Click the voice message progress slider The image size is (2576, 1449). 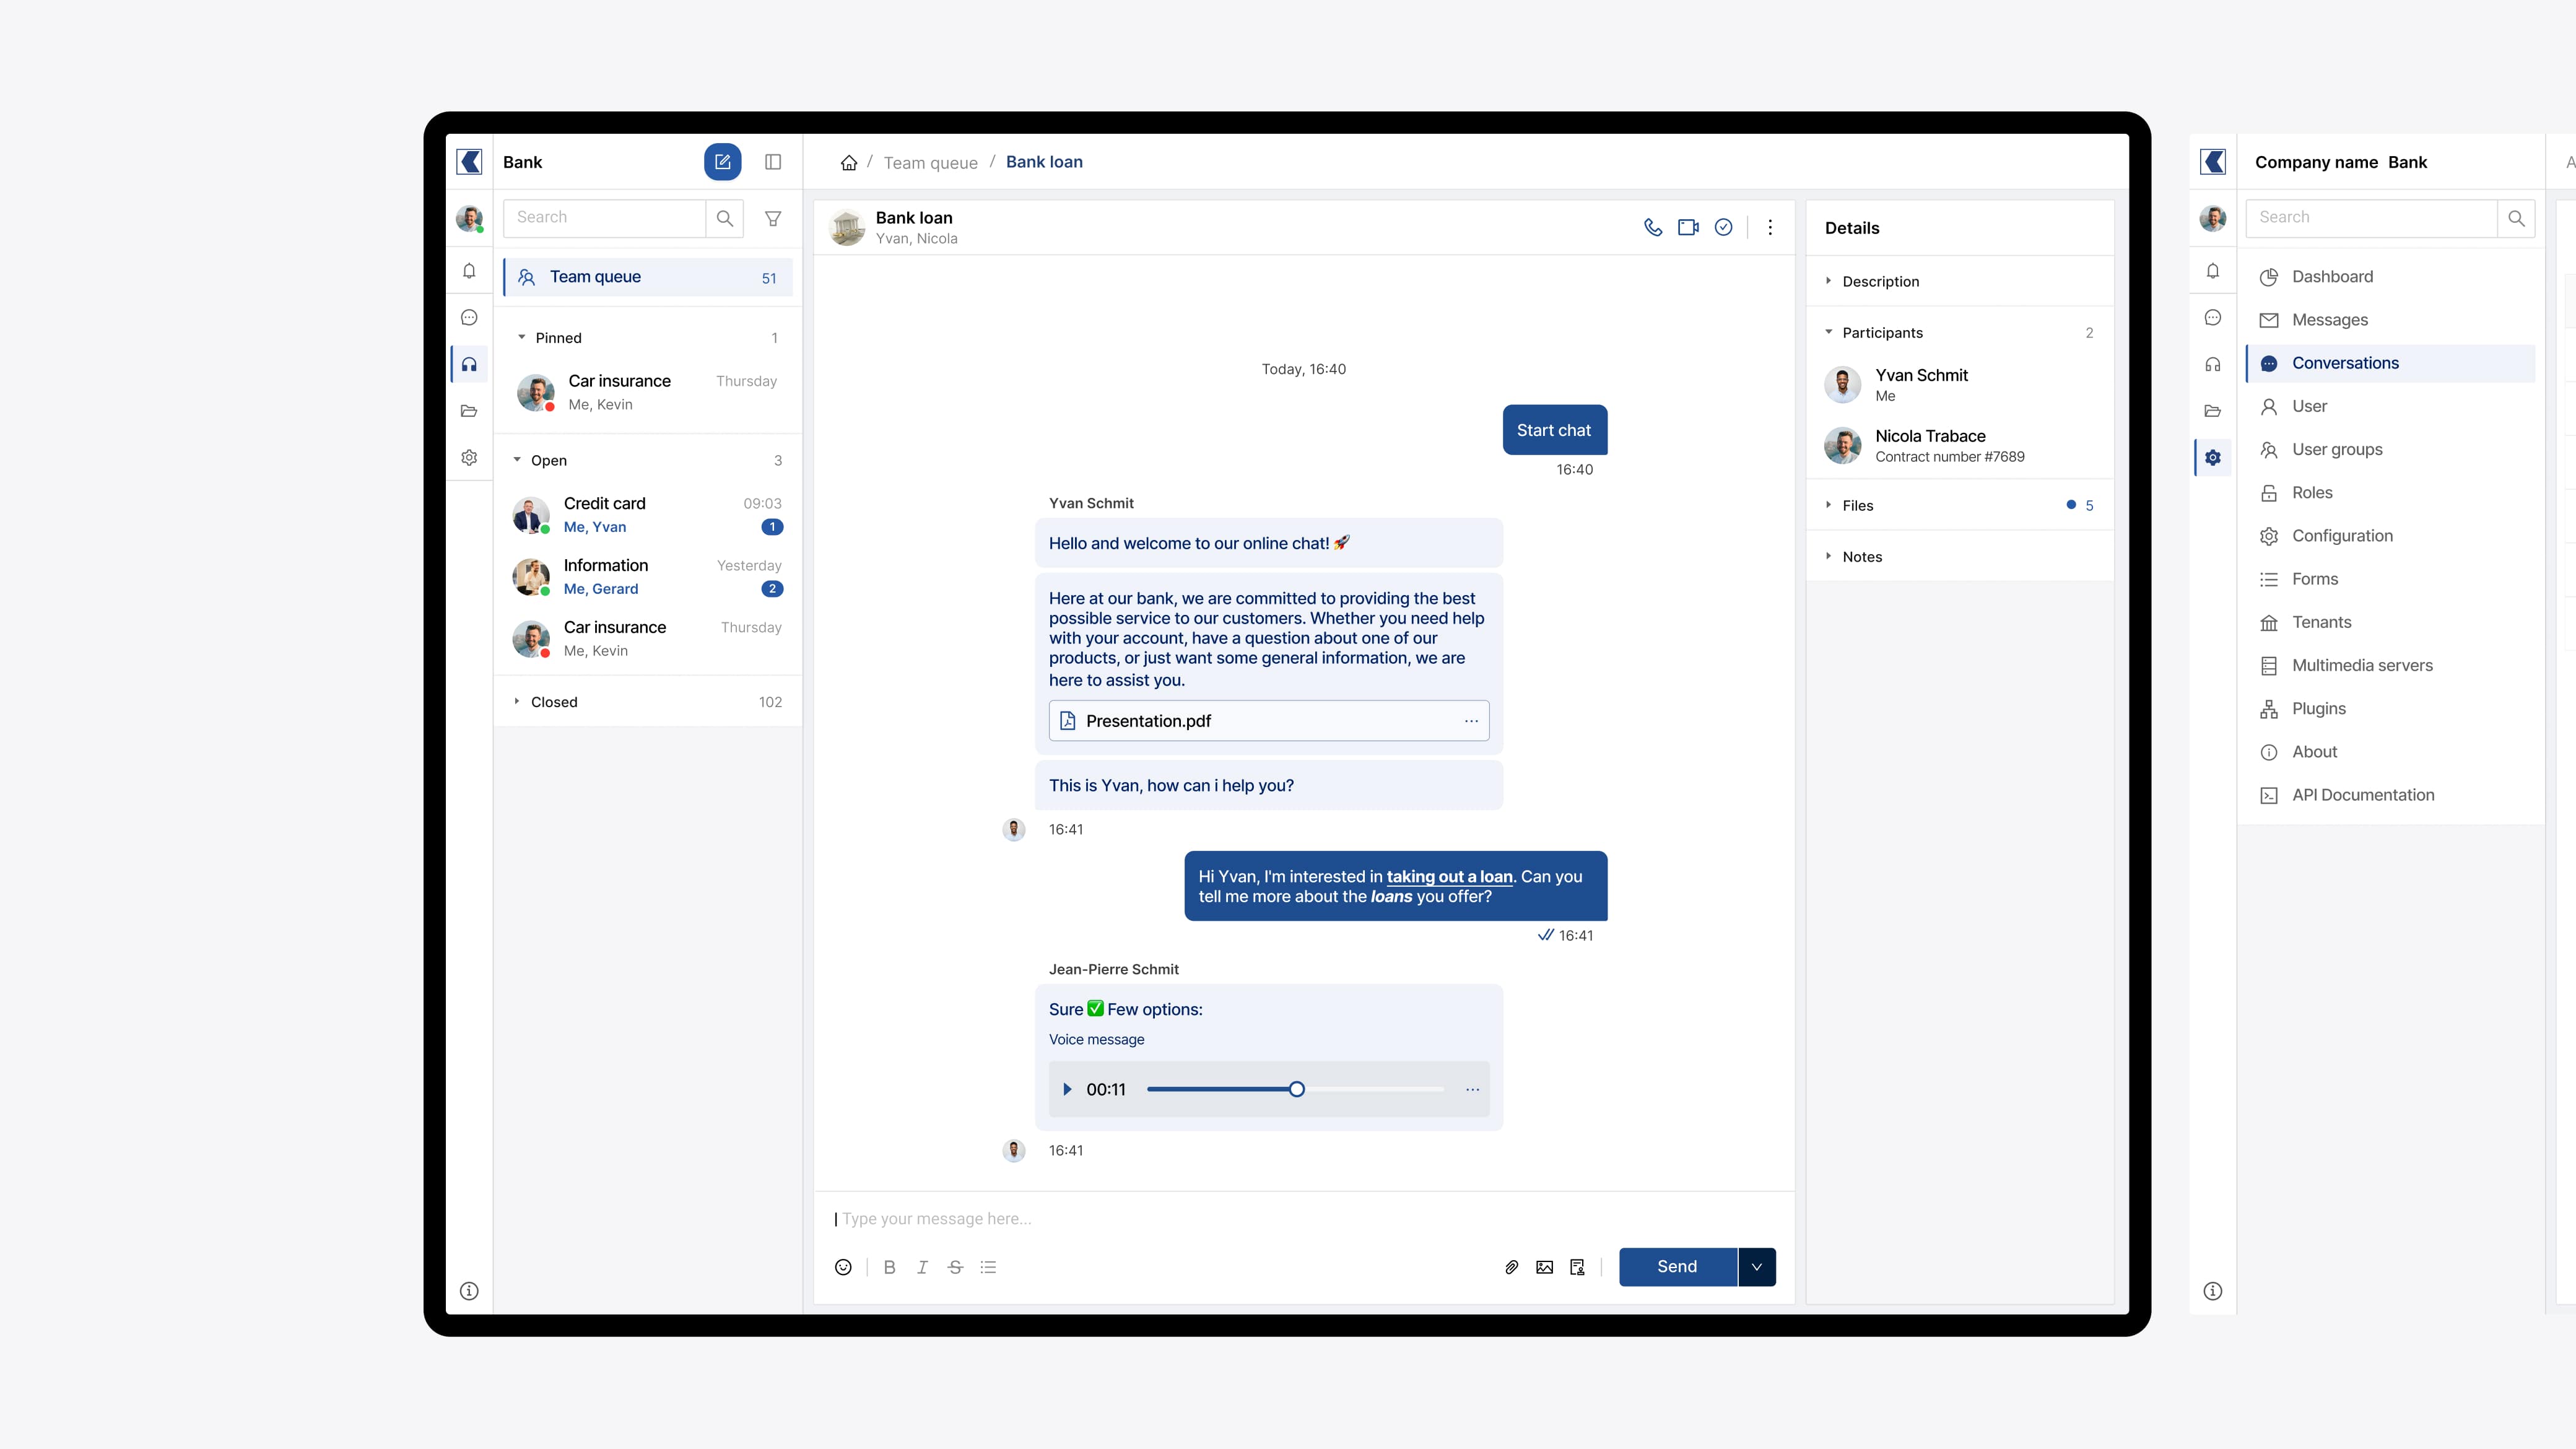point(1295,1089)
